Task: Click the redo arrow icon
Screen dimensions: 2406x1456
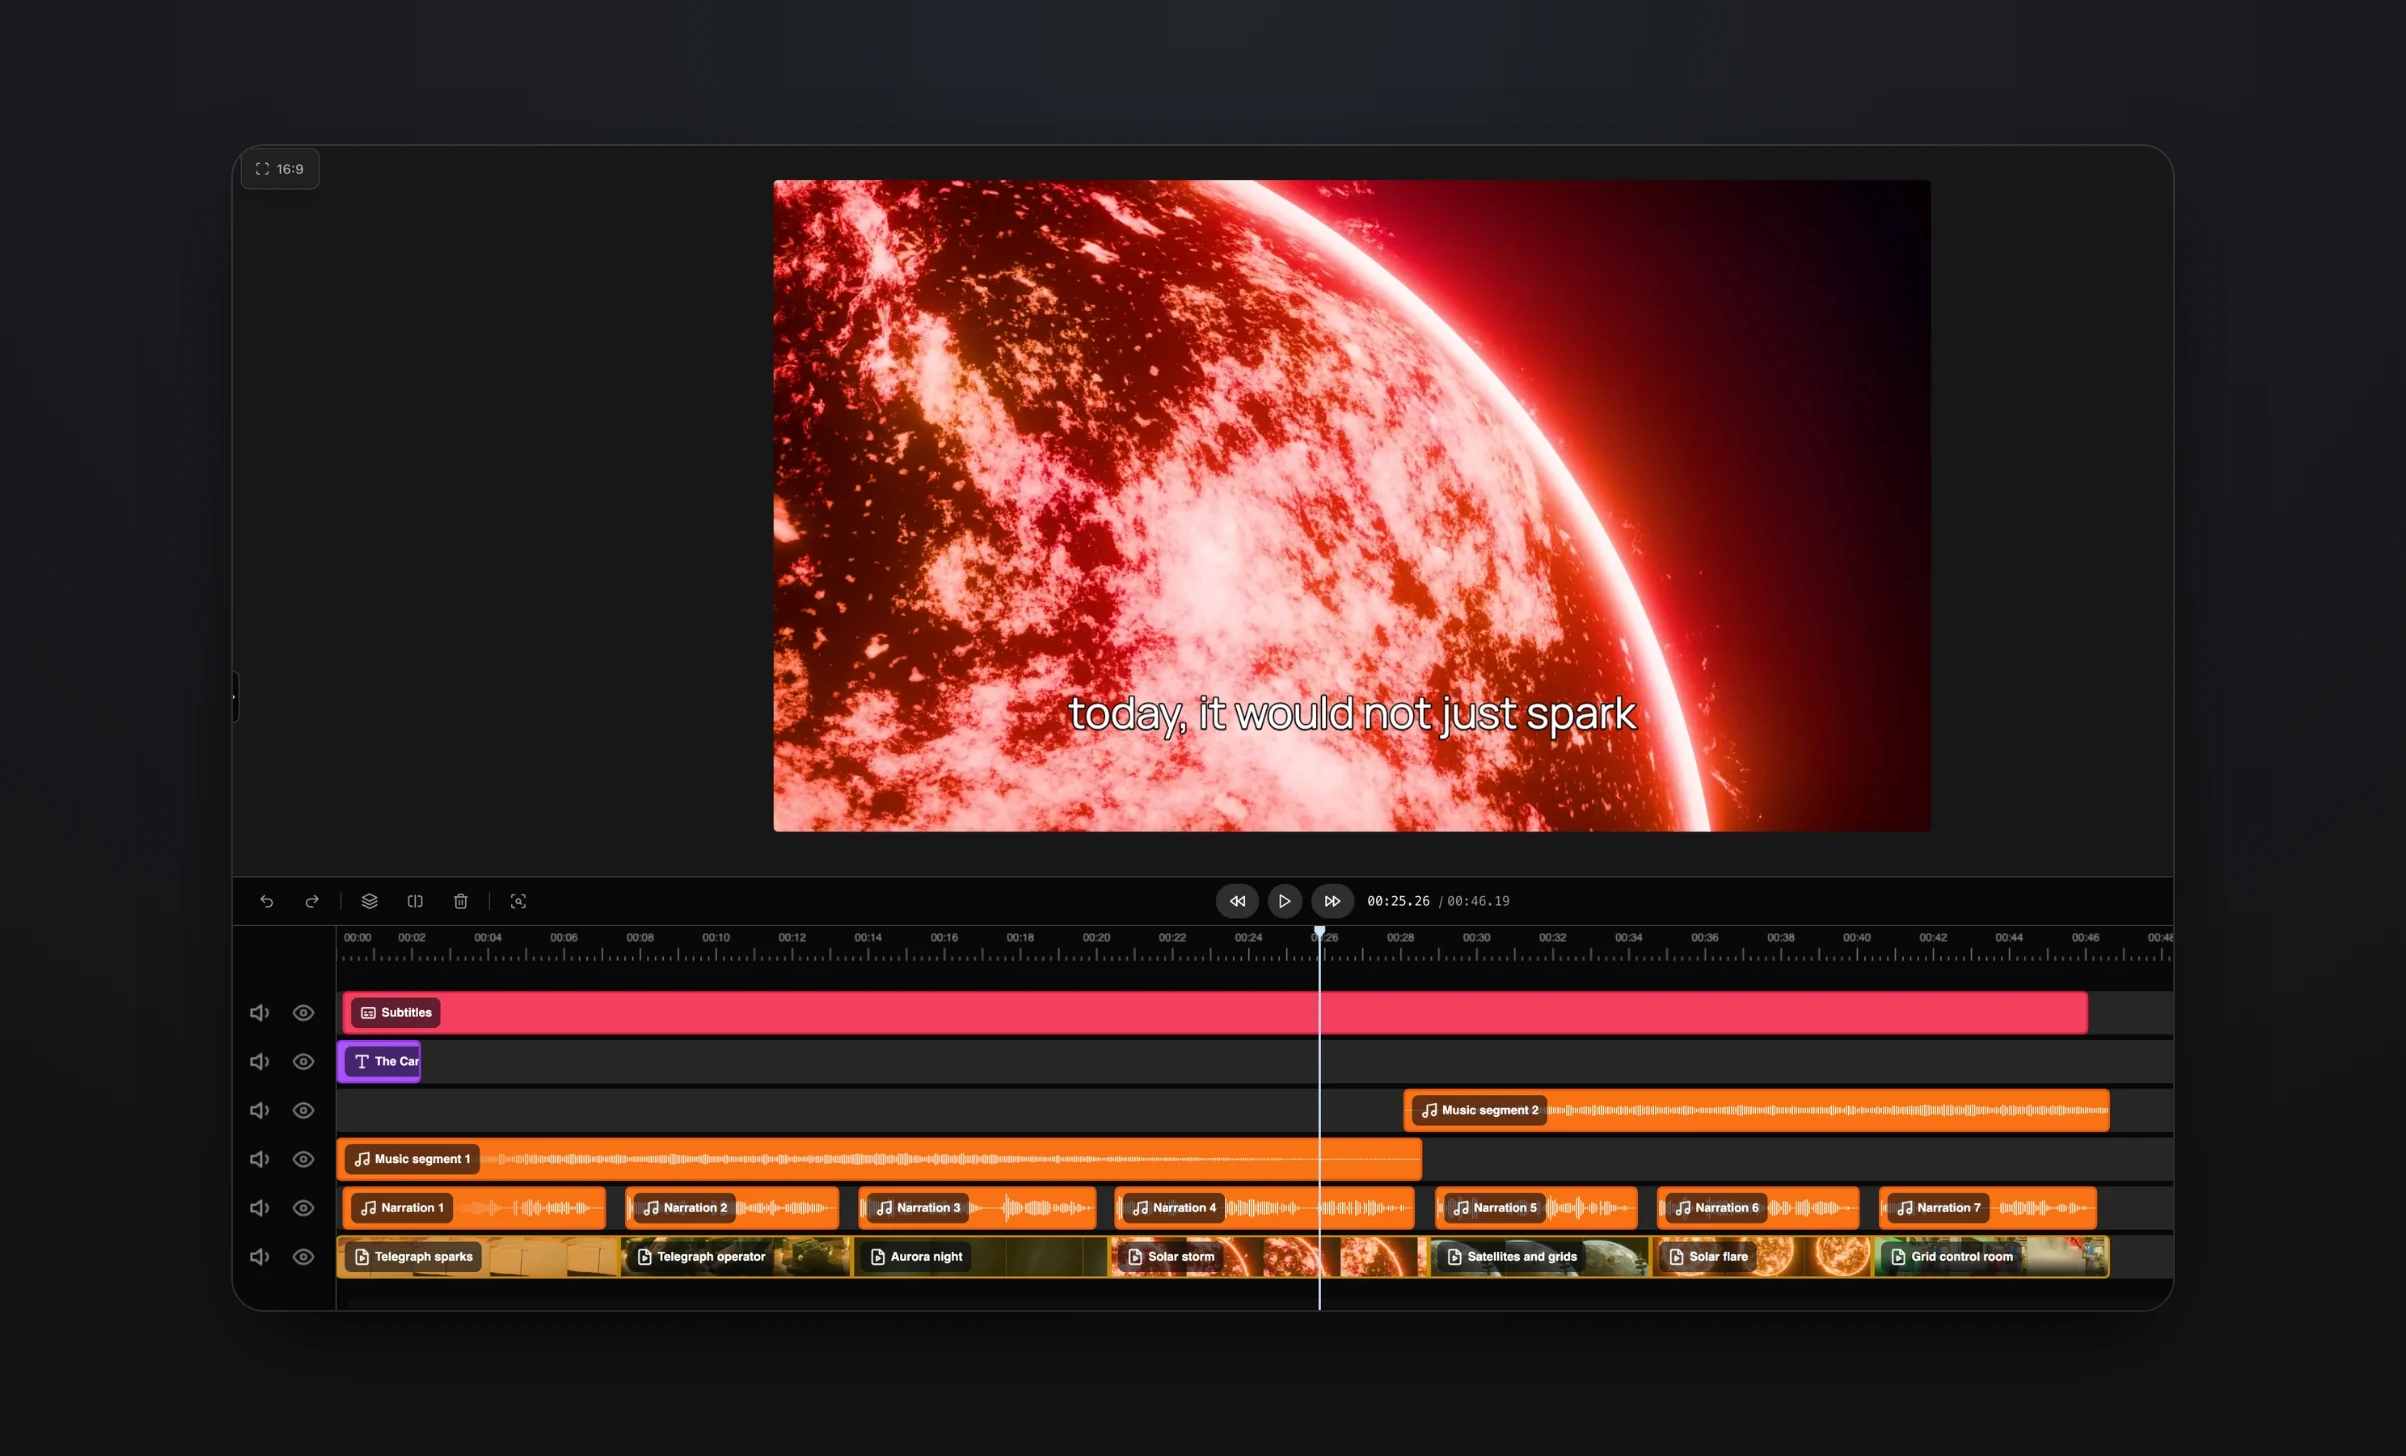Action: 312,901
